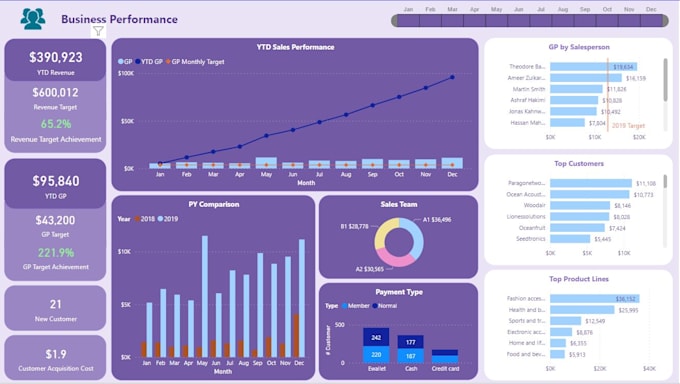Click the Cash 187 Member bar segment

(410, 356)
